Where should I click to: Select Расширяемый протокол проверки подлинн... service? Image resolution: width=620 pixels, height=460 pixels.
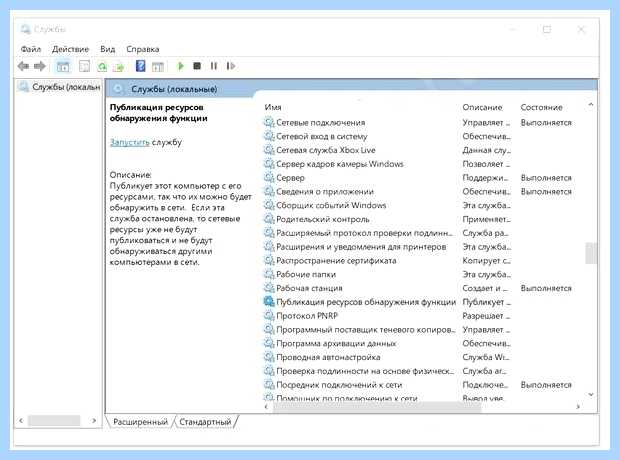tap(364, 233)
